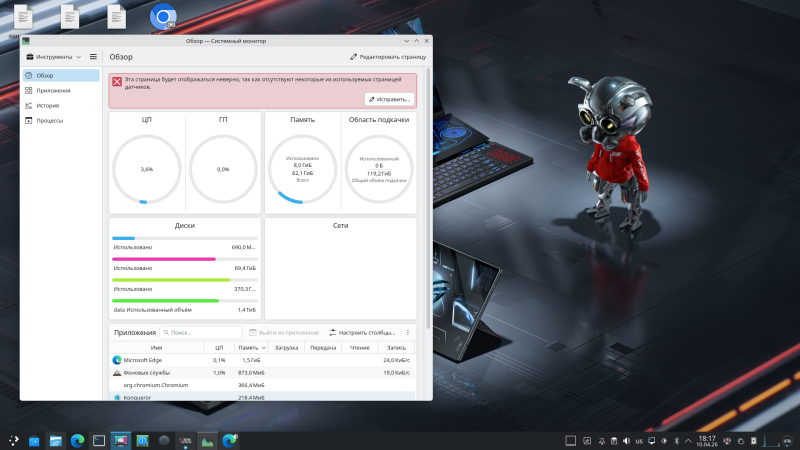Click the ЦП usage circular gauge
The image size is (800, 450).
(147, 169)
